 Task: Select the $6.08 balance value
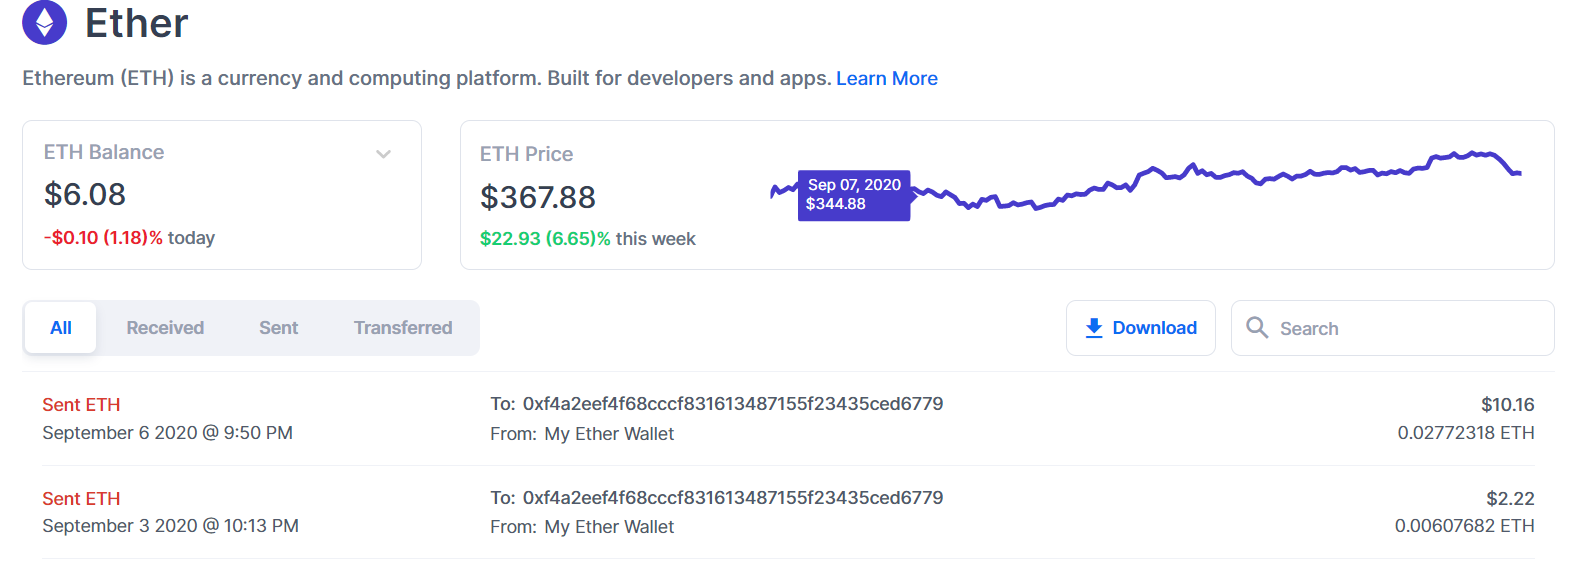85,194
